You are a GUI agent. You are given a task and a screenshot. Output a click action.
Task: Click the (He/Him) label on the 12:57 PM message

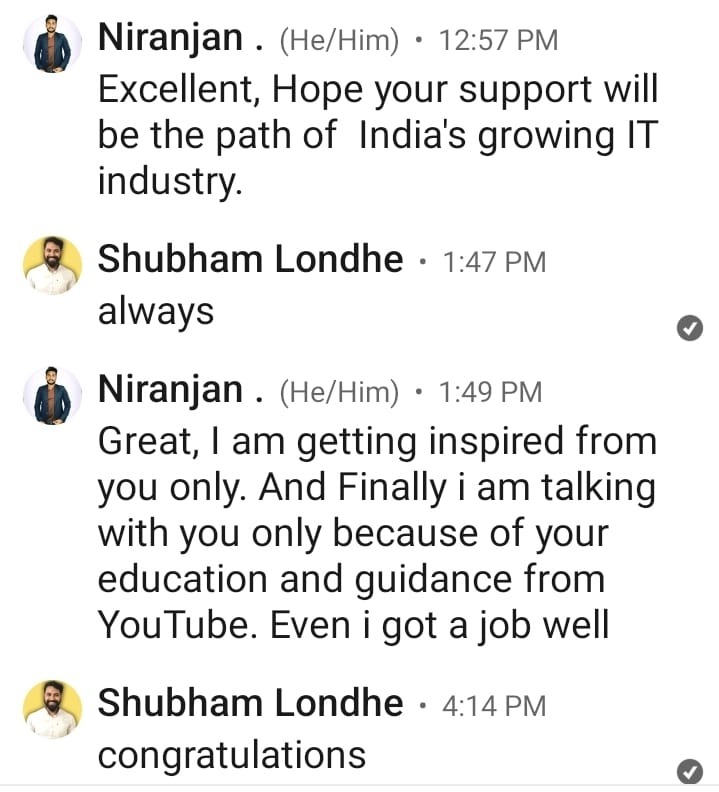[x=339, y=41]
